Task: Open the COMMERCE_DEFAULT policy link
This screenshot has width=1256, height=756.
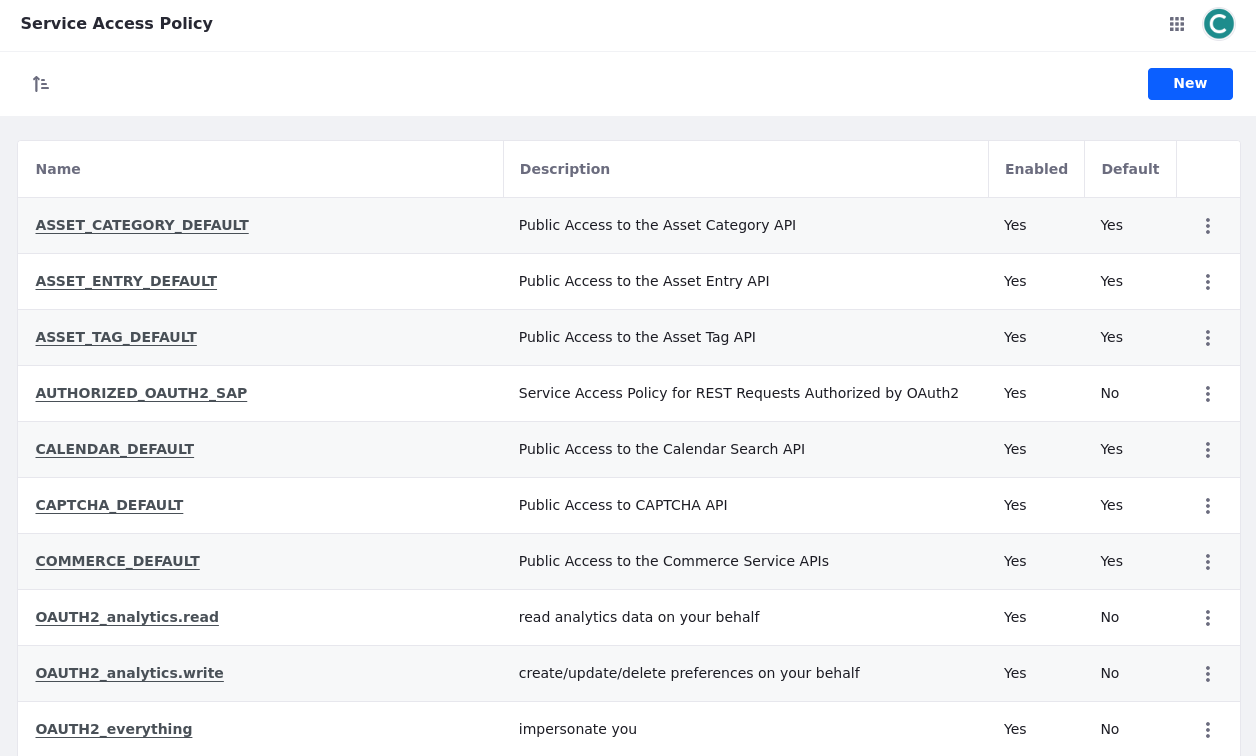Action: point(117,561)
